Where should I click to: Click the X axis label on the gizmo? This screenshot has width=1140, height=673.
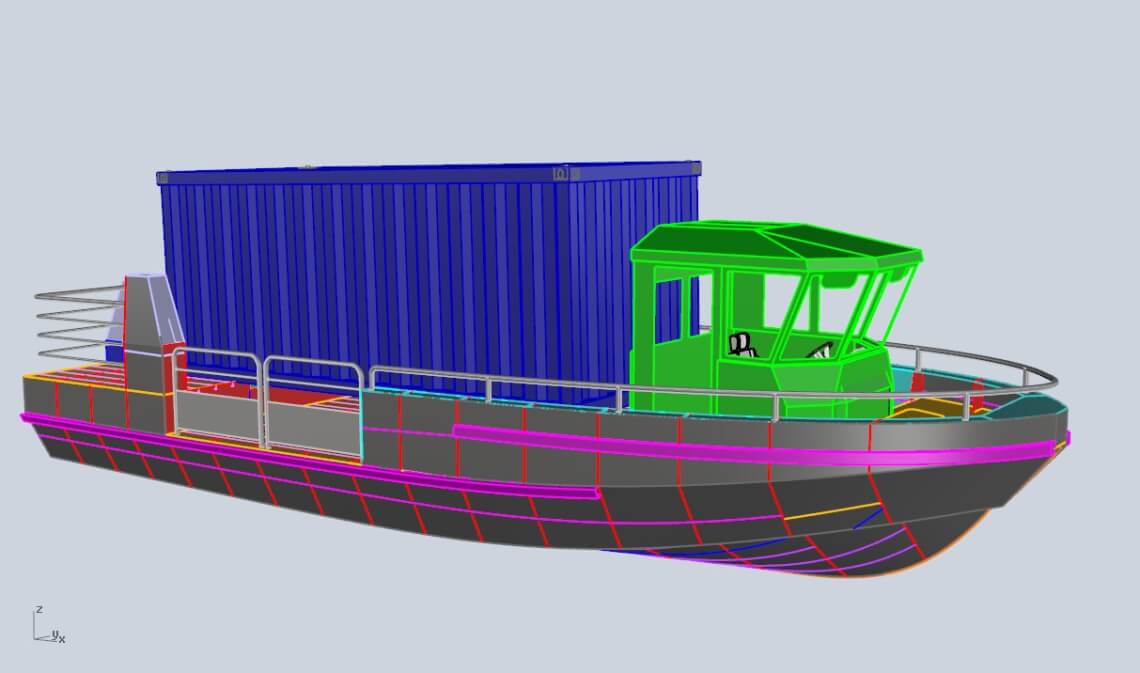(62, 639)
